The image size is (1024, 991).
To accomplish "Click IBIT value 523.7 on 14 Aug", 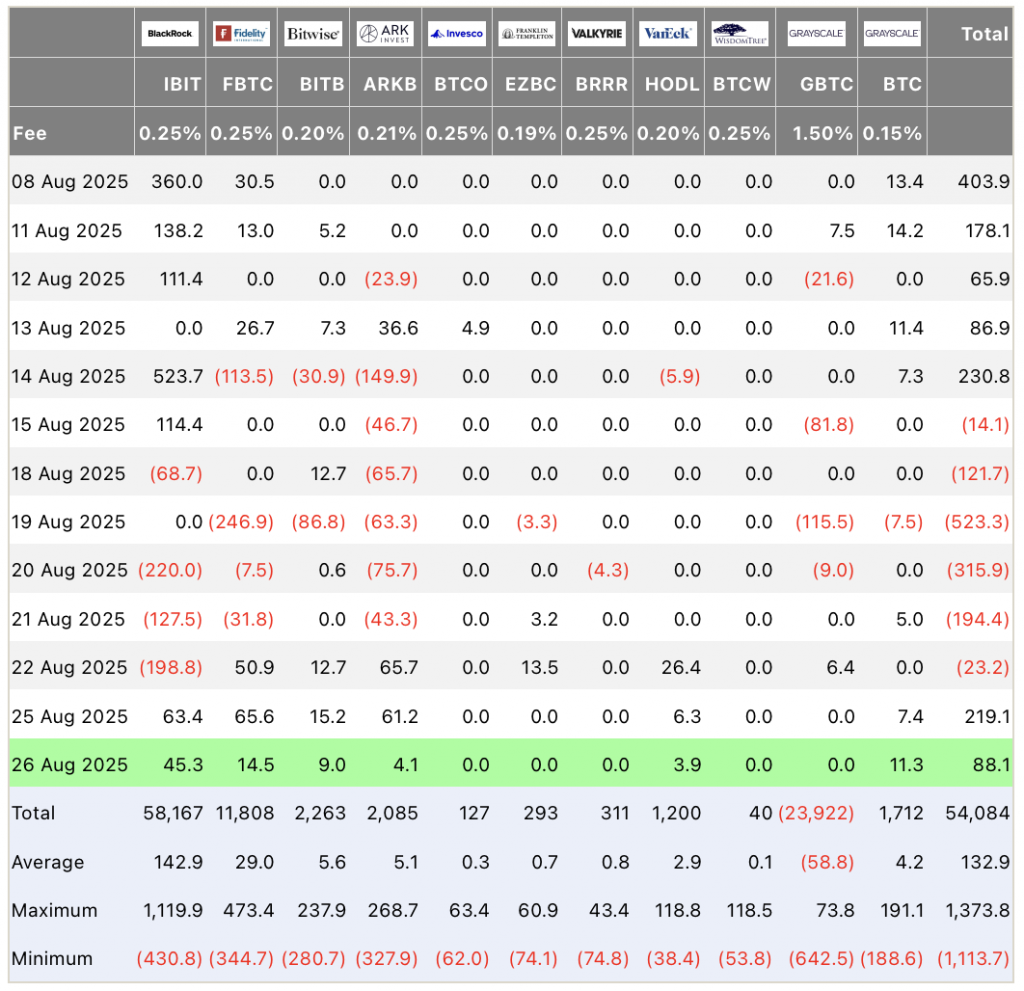I will coord(178,376).
